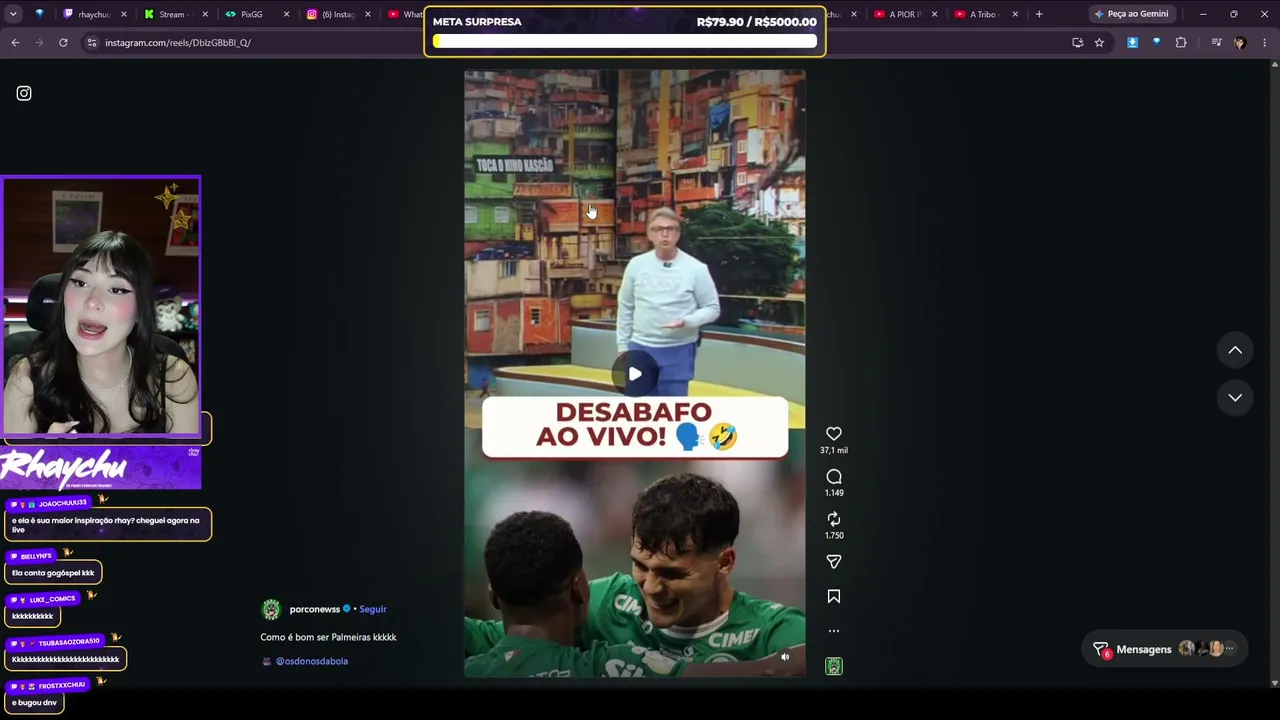Open the Extensions puzzle menu
Viewport: 1280px width, 720px height.
1181,42
